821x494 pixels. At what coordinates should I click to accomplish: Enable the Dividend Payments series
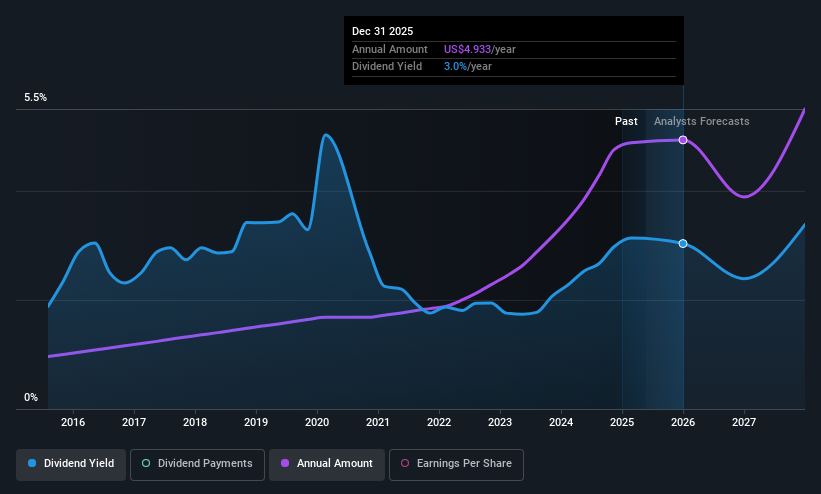(x=197, y=464)
